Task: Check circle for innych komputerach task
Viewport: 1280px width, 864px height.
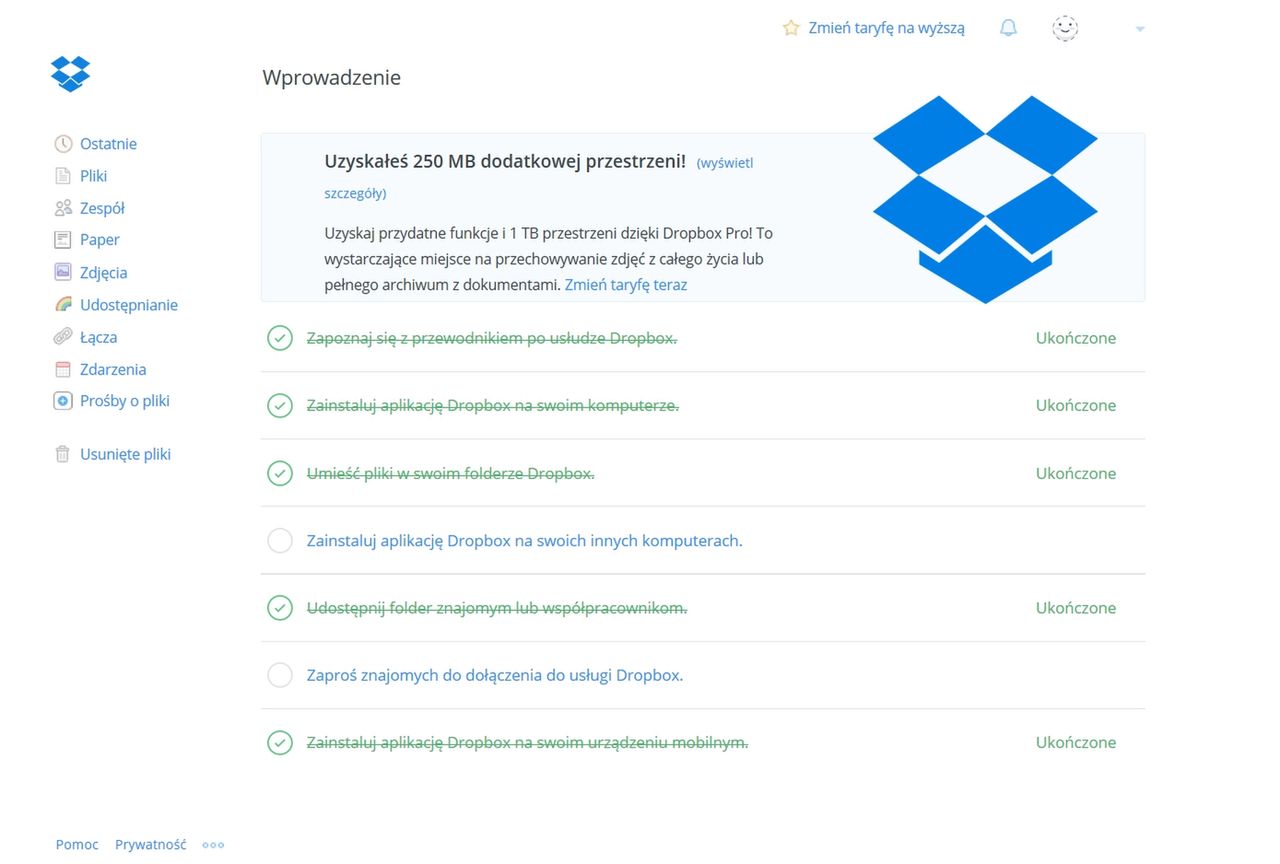Action: point(280,541)
